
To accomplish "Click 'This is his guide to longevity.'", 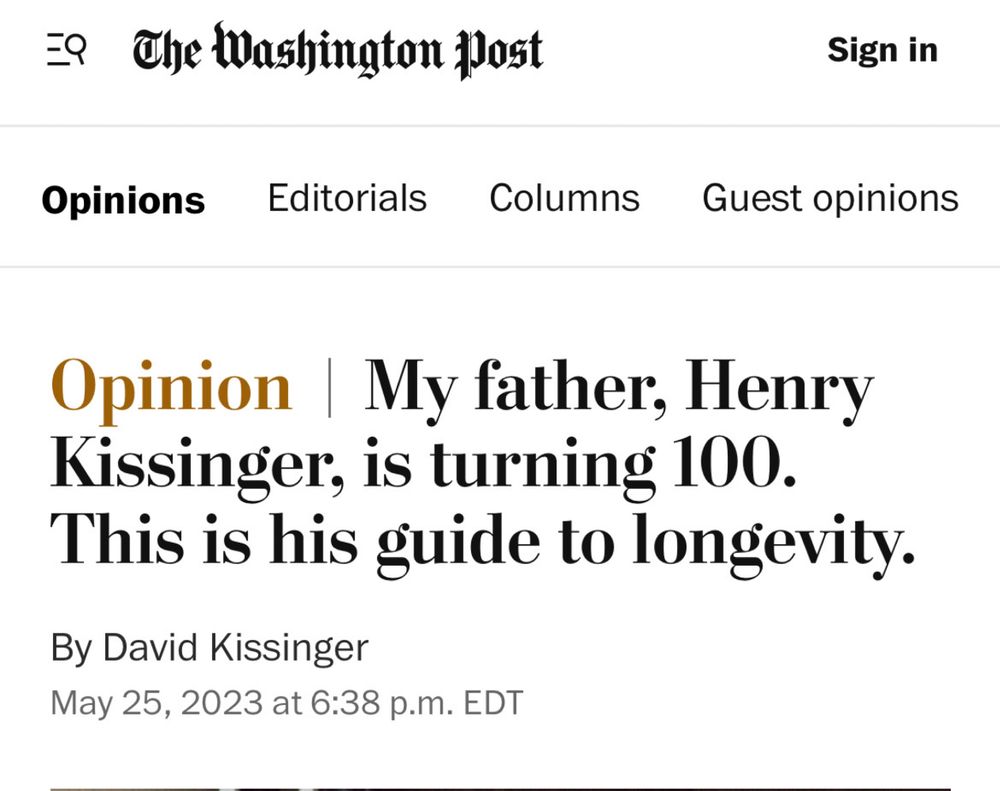I will (483, 542).
